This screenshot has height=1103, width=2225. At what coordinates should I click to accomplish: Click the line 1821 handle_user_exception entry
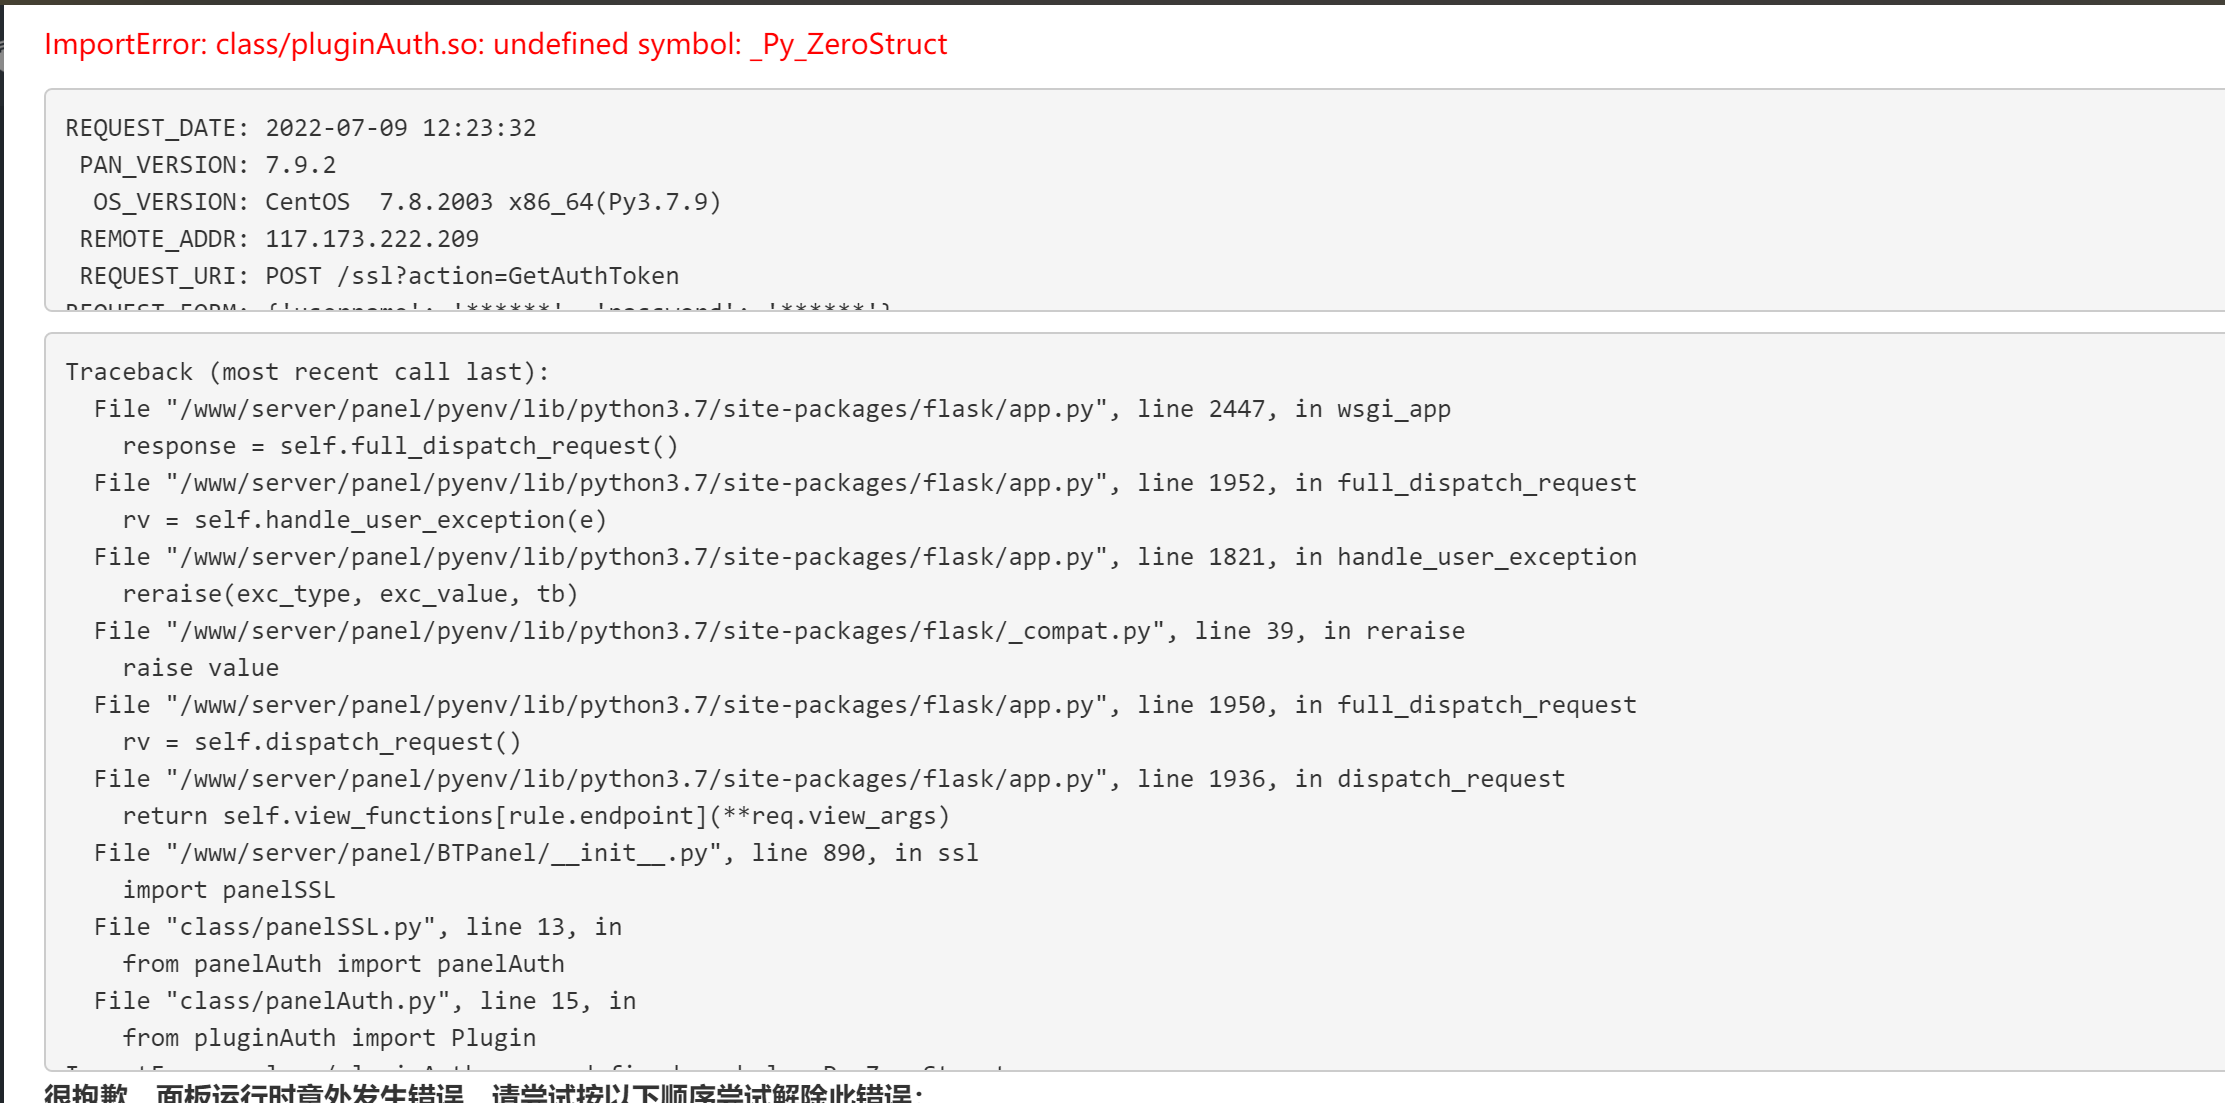[865, 557]
